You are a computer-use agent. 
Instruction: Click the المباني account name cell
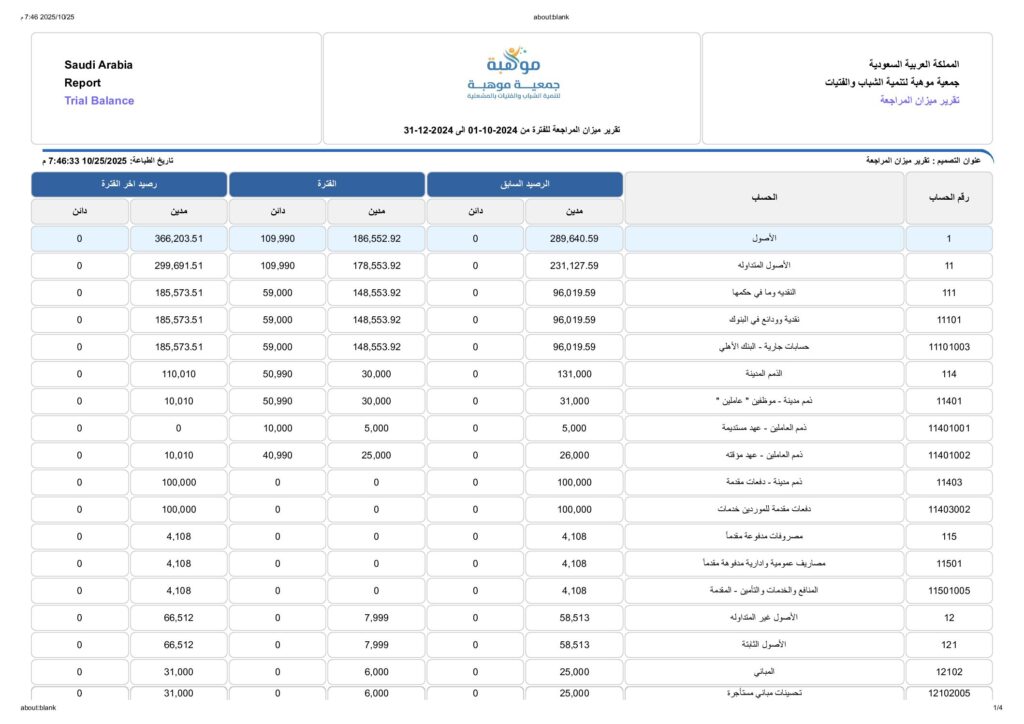click(765, 671)
